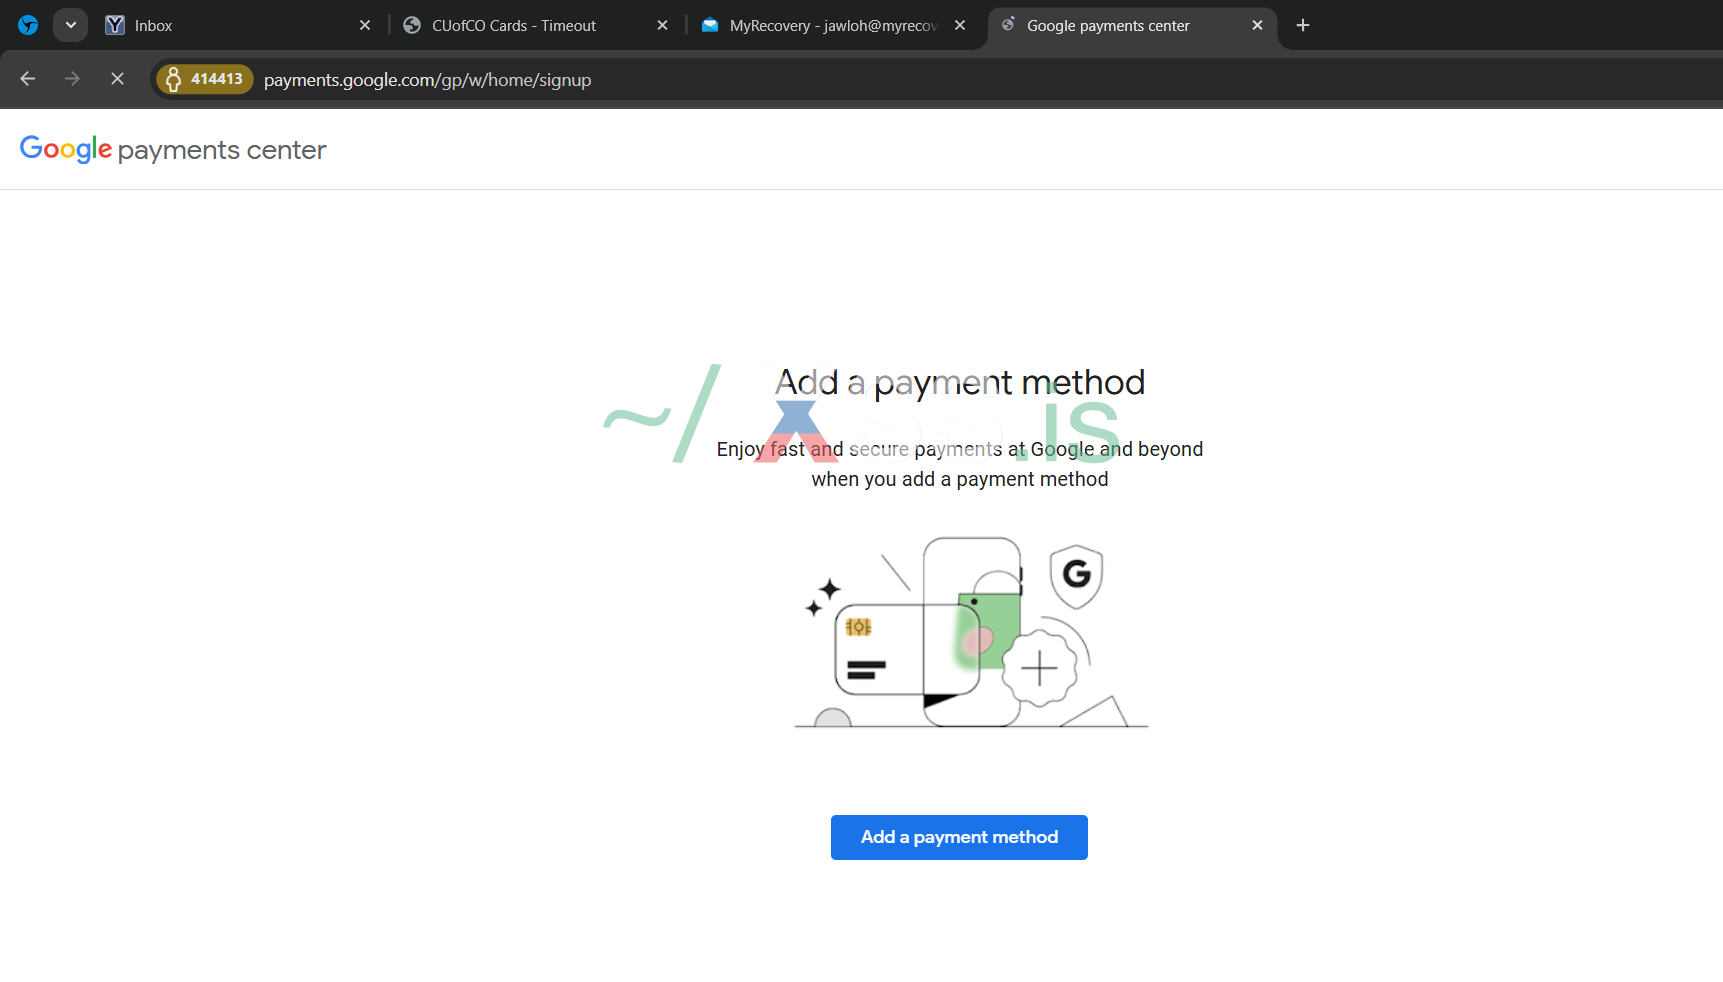This screenshot has width=1723, height=982.
Task: Click the payments.google.com URL in address bar
Action: 427,80
